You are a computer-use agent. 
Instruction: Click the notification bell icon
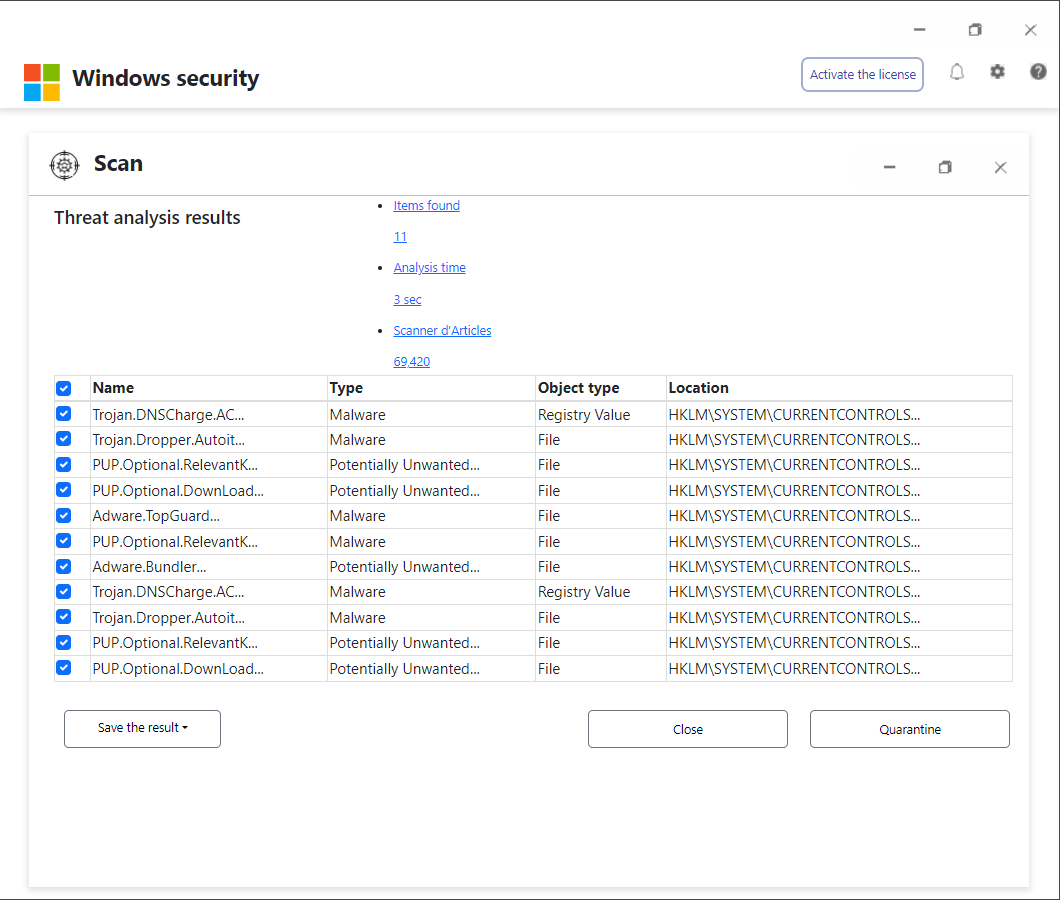coord(957,72)
